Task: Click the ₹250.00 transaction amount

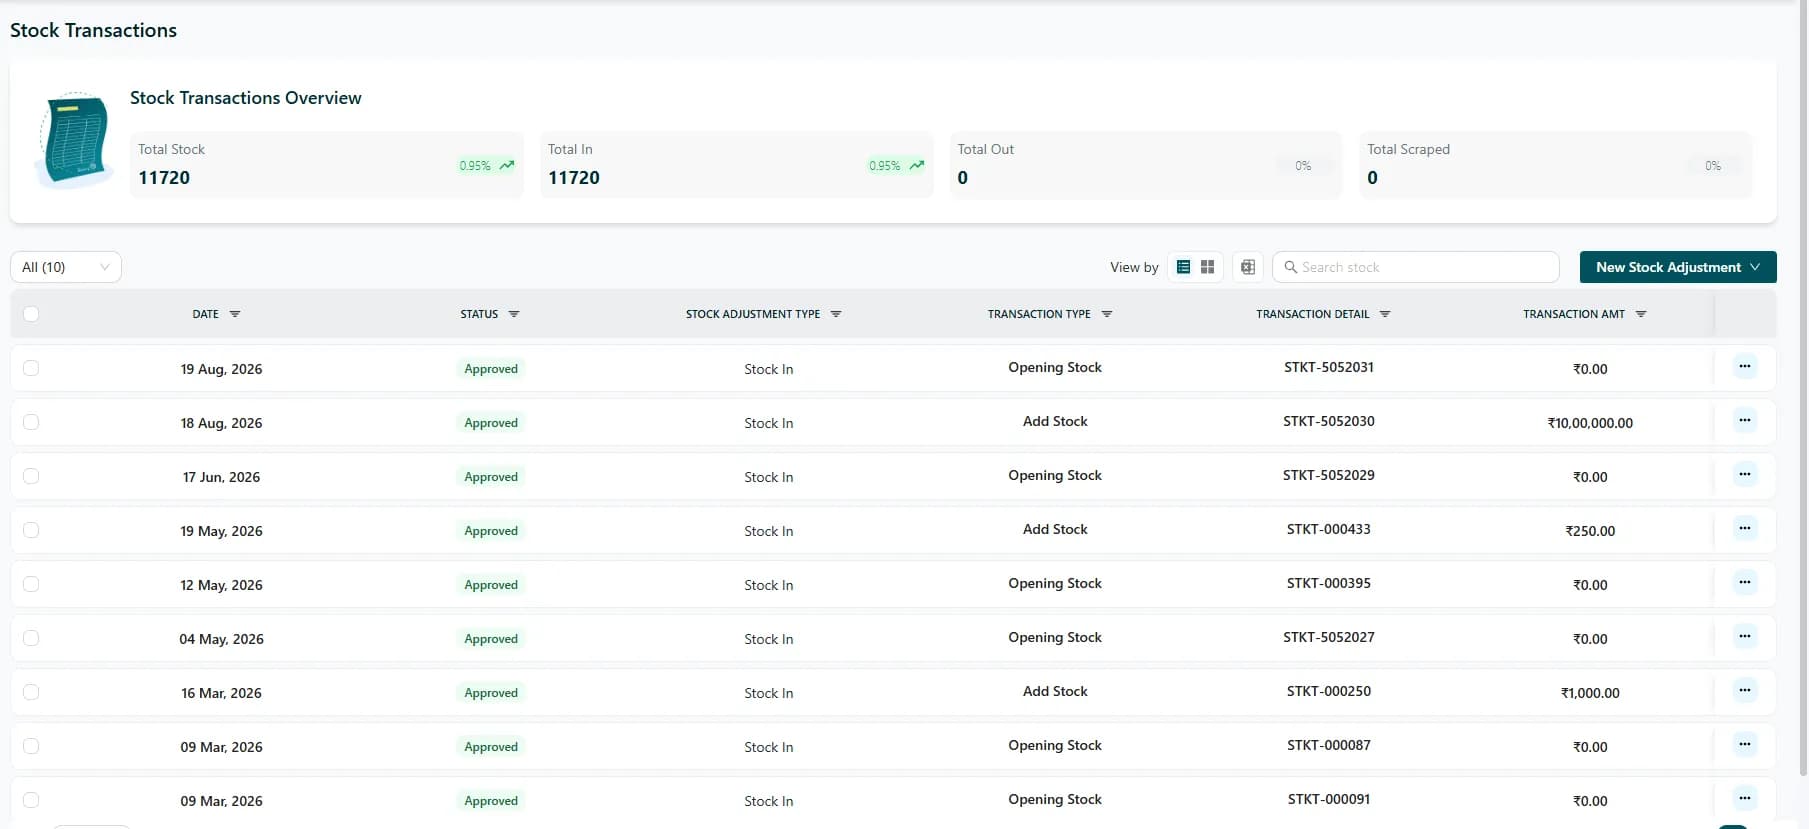Action: point(1590,531)
